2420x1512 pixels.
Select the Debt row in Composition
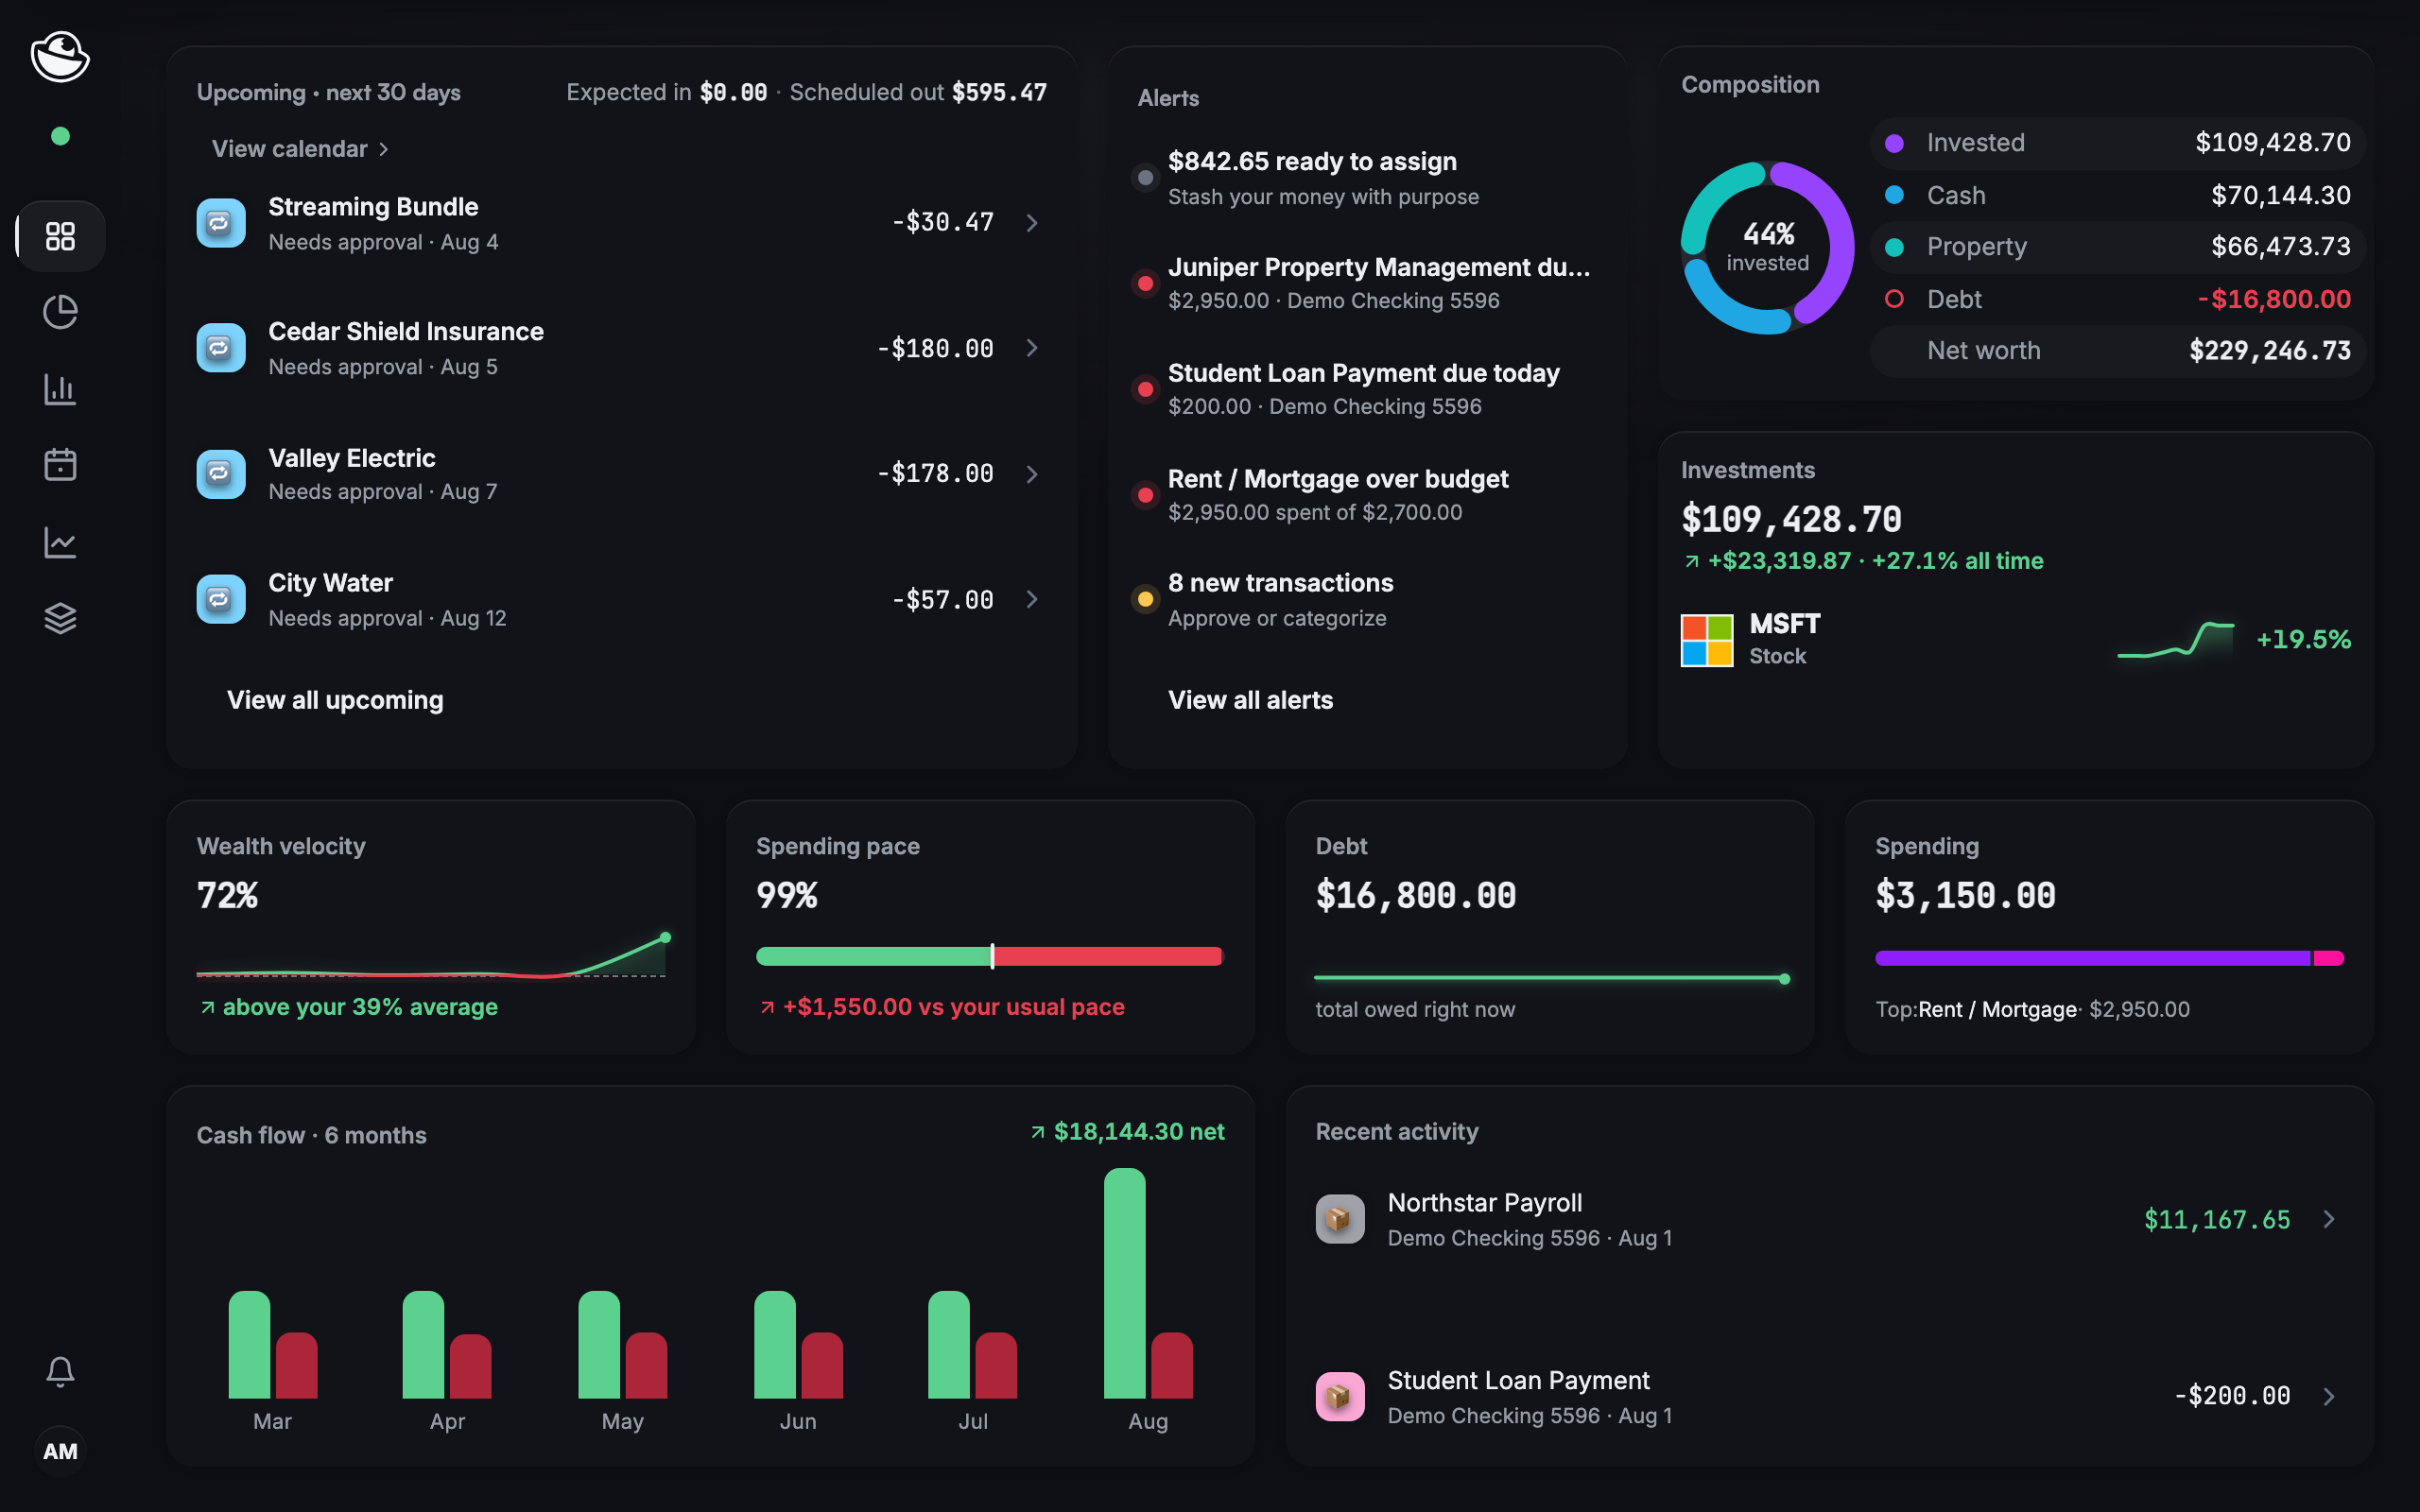pyautogui.click(x=2117, y=299)
